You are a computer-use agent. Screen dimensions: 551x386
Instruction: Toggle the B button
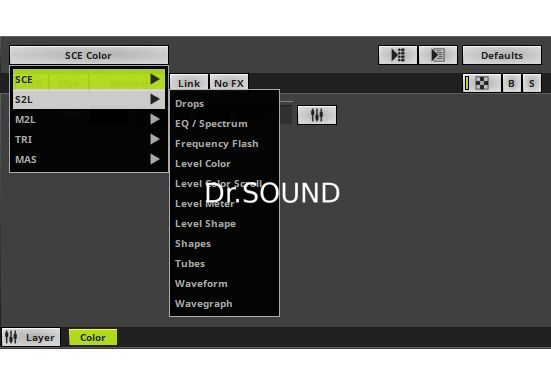pos(511,83)
